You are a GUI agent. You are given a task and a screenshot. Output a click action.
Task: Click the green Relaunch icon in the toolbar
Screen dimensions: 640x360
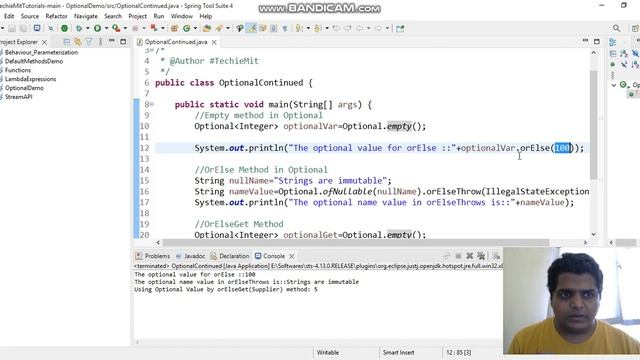coord(64,28)
